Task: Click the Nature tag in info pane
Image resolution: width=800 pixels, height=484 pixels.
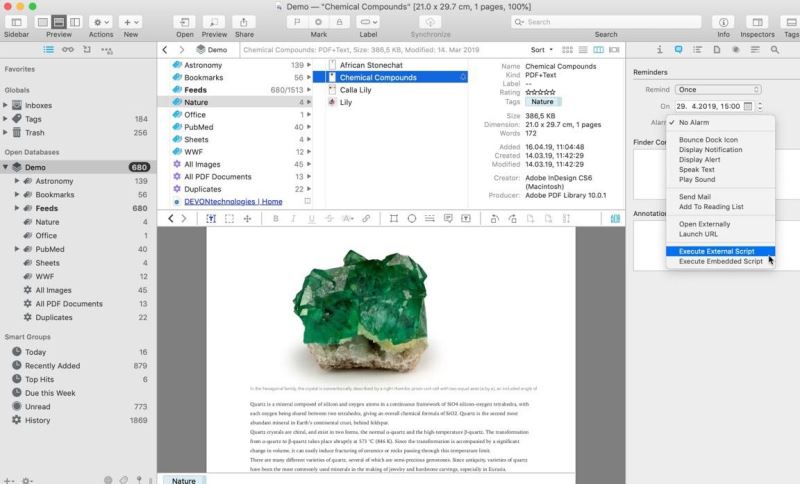Action: pos(542,101)
